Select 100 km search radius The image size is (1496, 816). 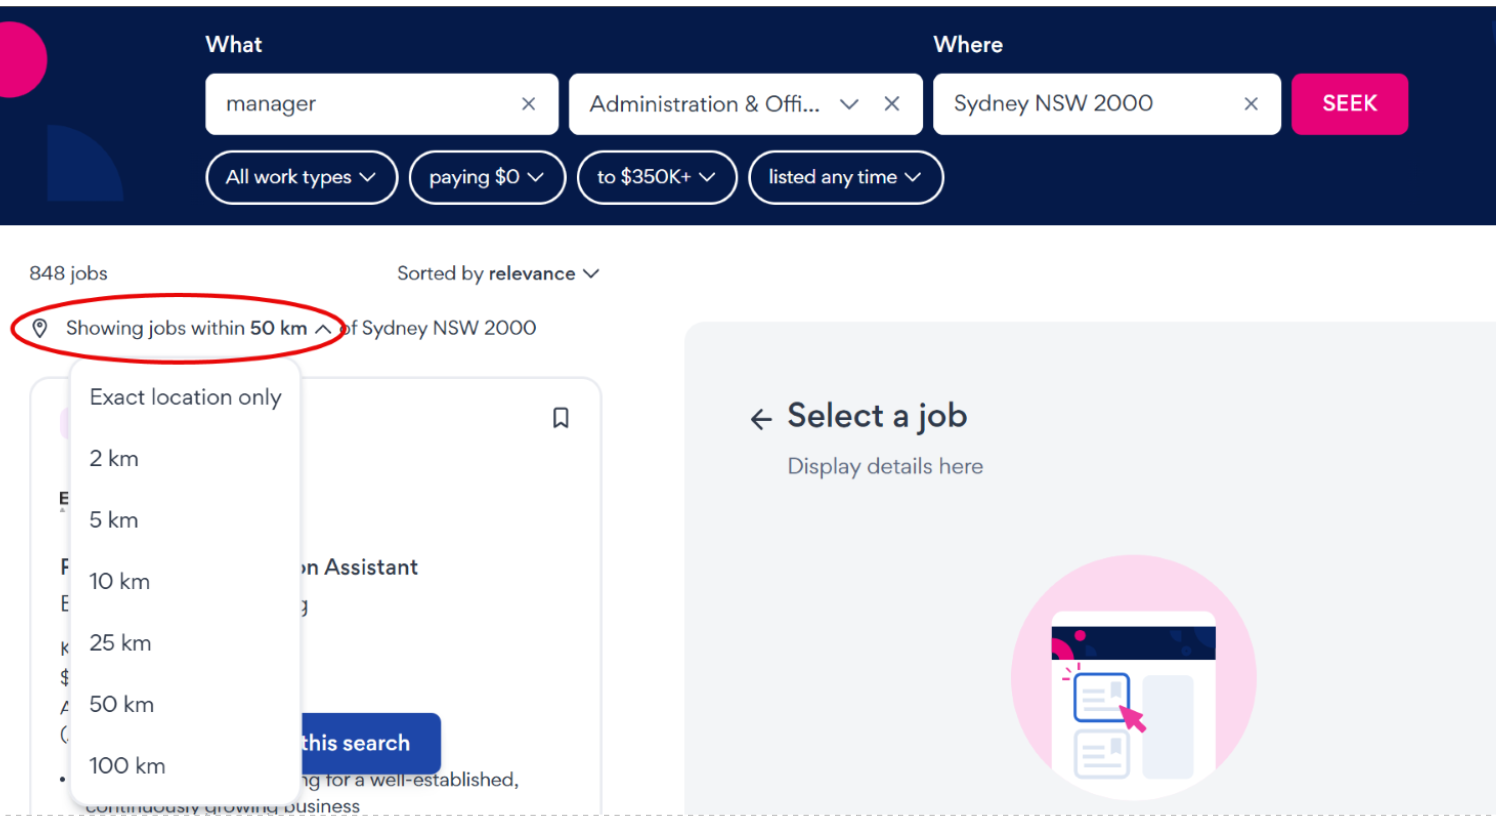click(x=127, y=766)
